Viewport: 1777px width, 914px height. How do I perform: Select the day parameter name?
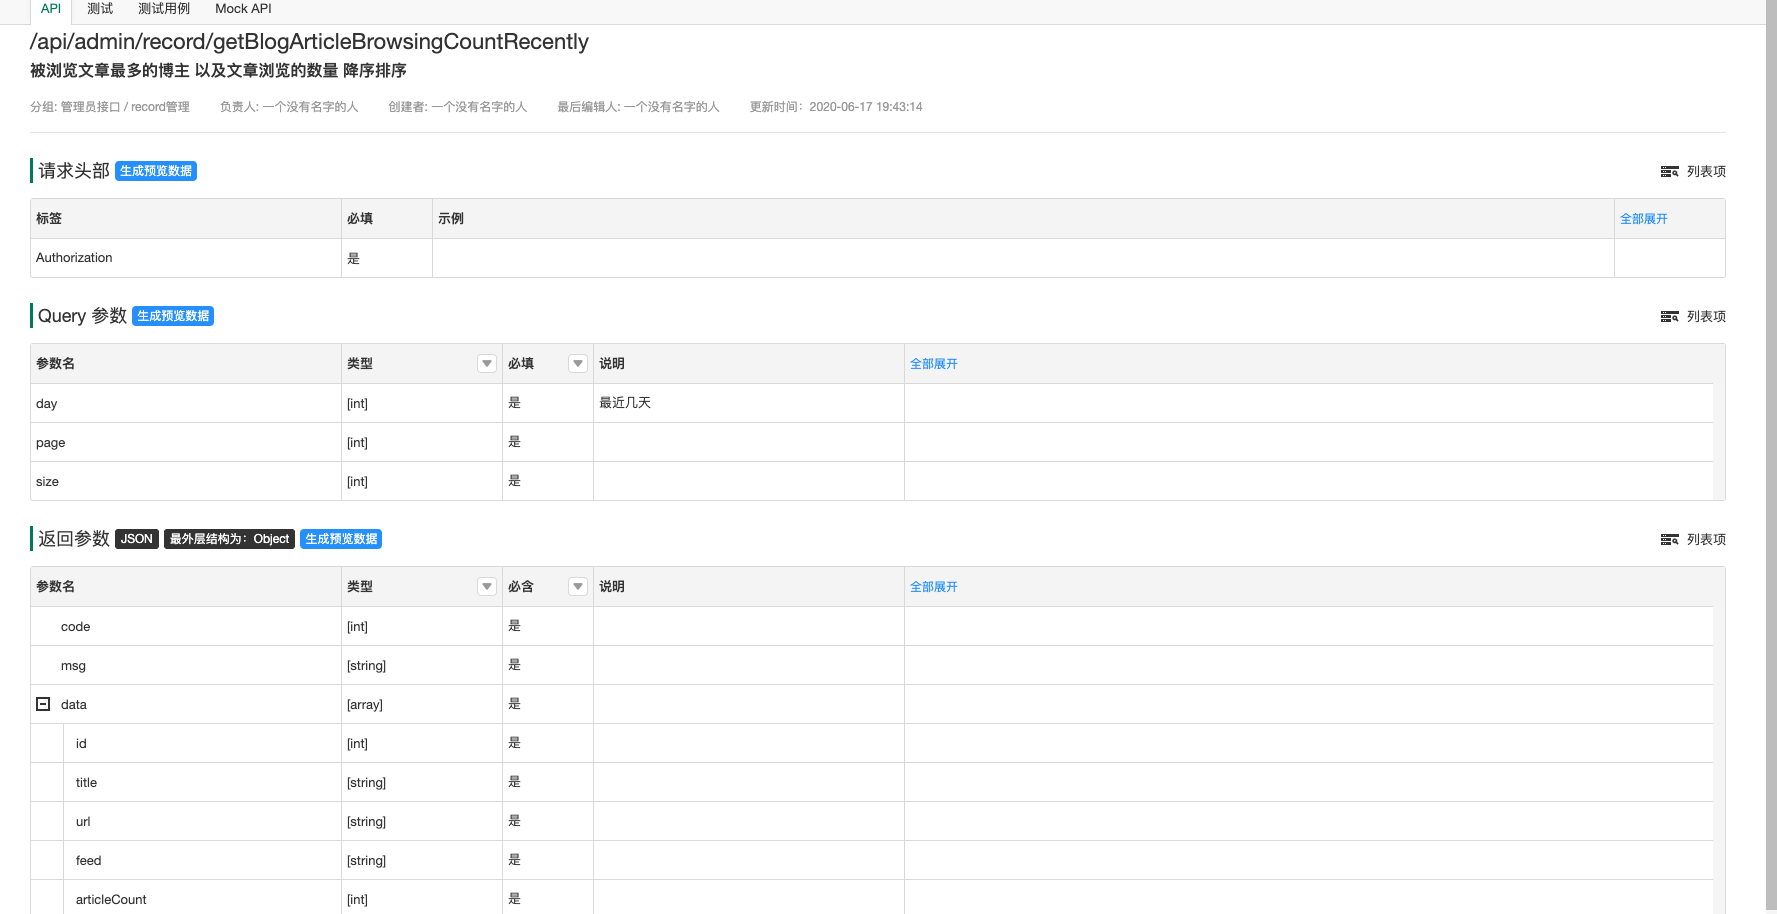pyautogui.click(x=47, y=404)
